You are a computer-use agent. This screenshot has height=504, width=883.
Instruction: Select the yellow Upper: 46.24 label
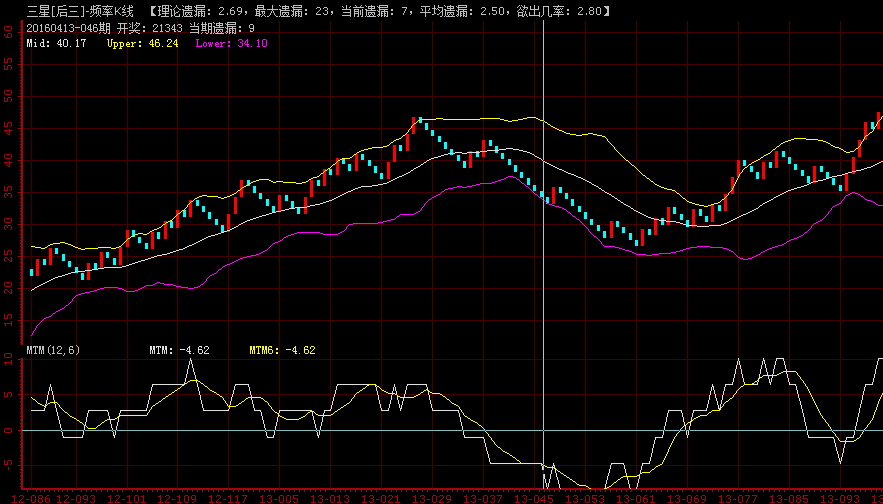(142, 44)
